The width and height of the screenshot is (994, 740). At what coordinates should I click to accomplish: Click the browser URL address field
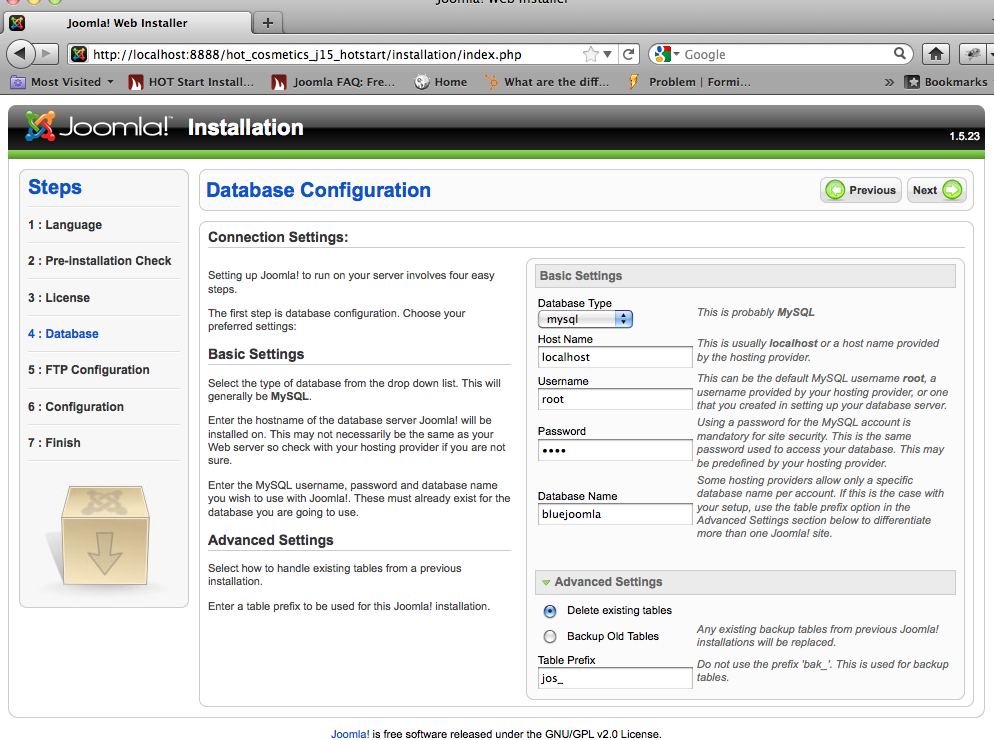[x=334, y=55]
